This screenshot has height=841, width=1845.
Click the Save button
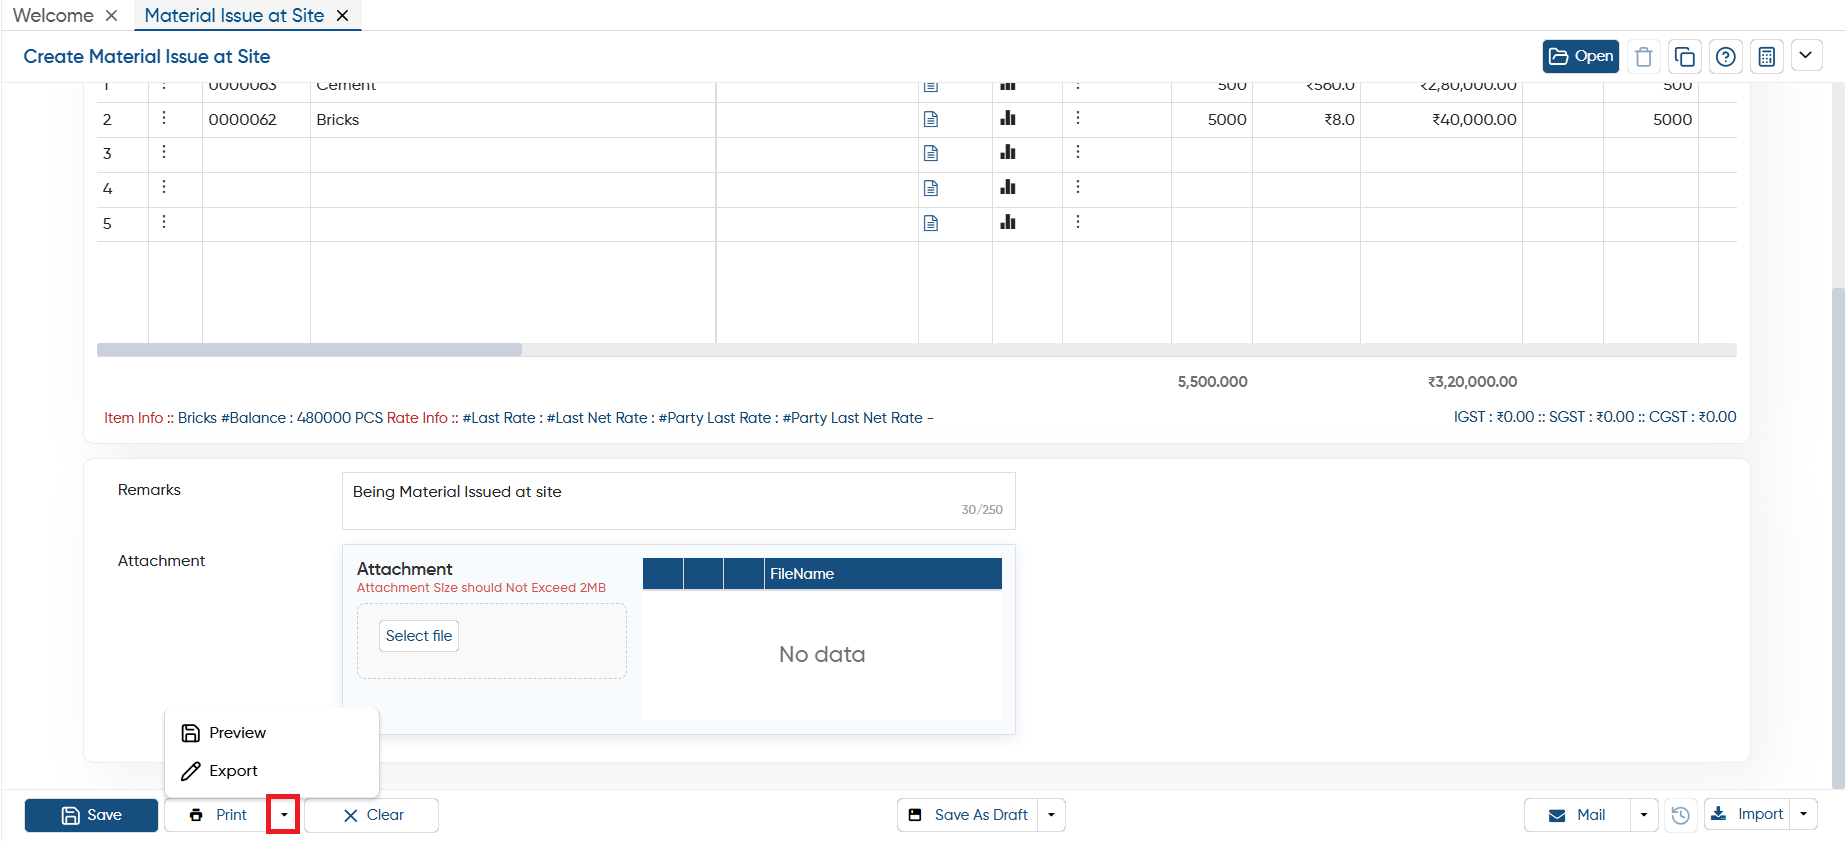(x=91, y=815)
